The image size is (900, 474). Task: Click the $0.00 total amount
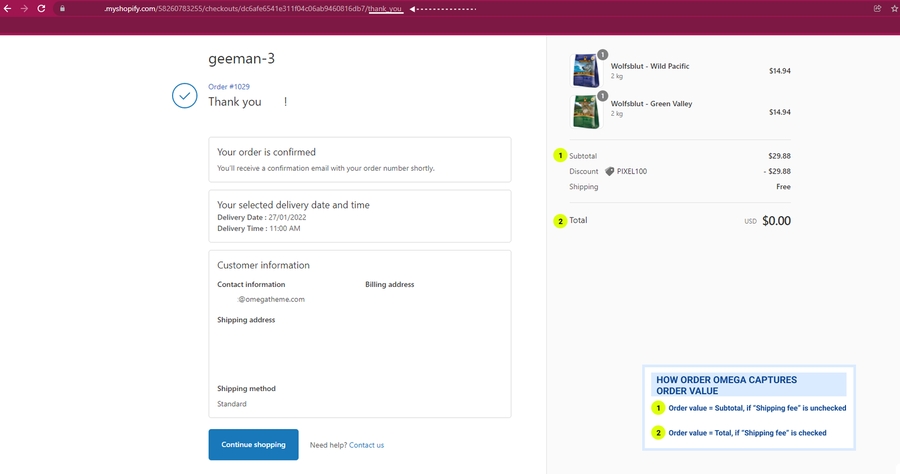pyautogui.click(x=776, y=221)
